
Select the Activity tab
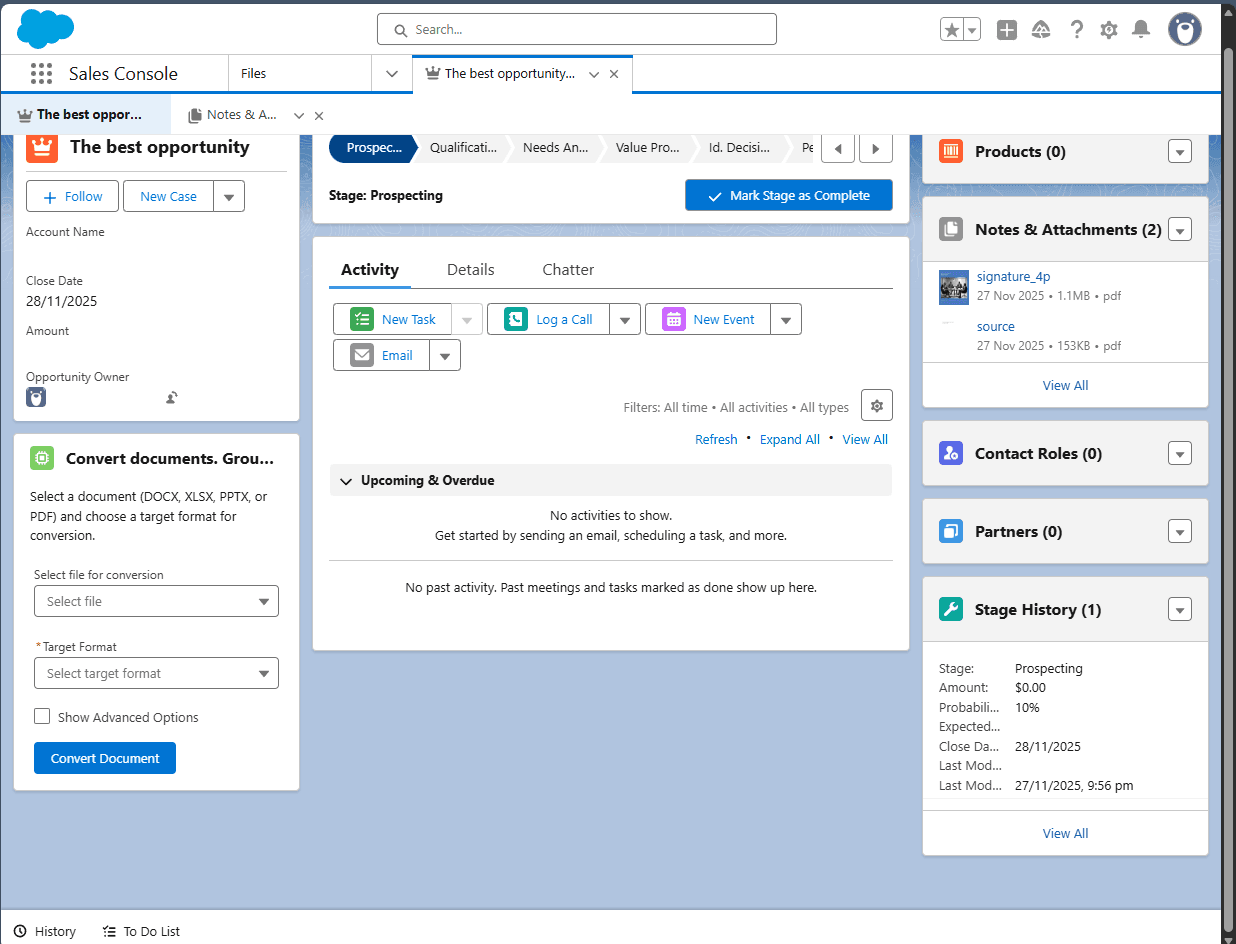(370, 269)
